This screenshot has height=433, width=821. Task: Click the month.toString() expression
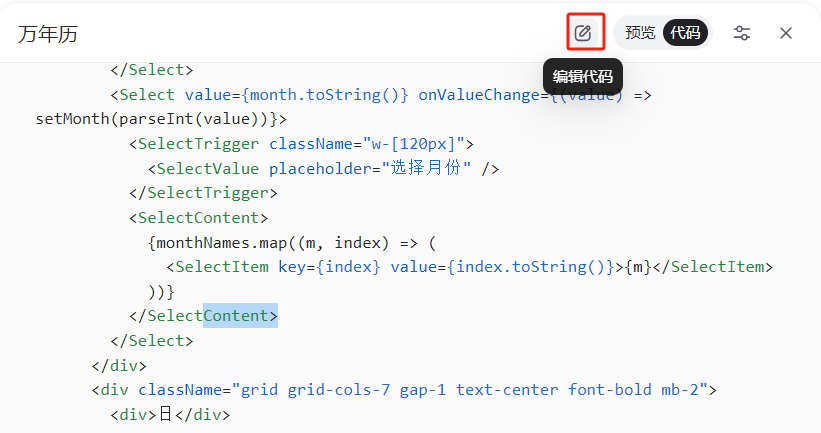[325, 95]
